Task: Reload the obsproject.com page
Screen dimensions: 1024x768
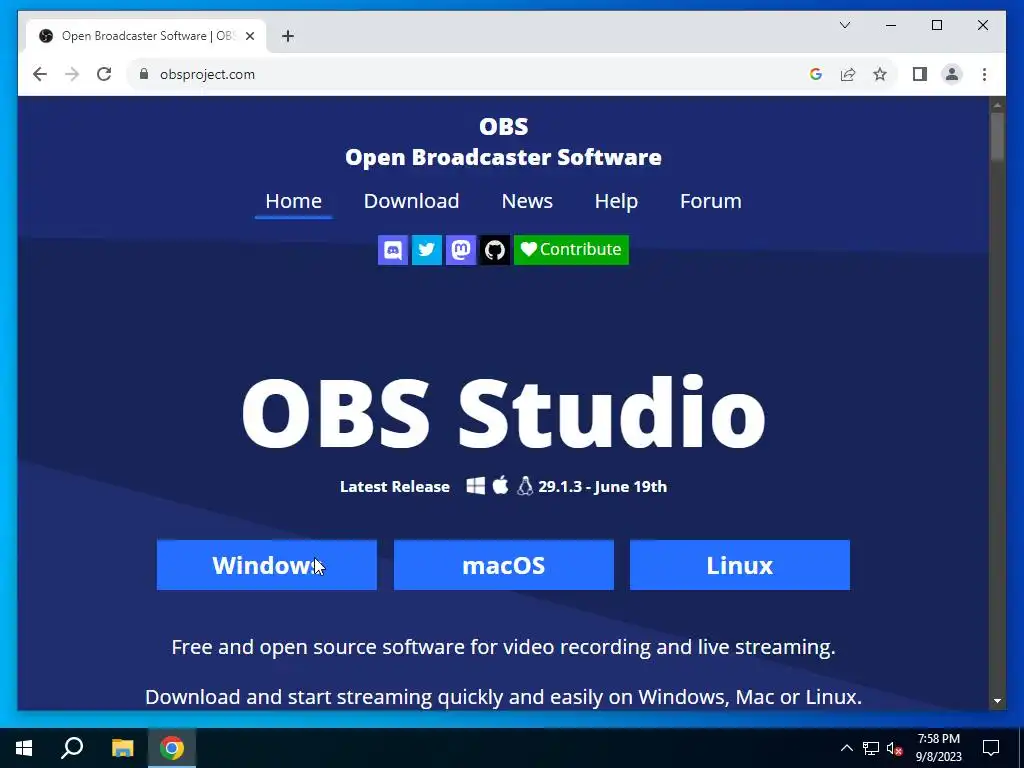Action: coord(104,74)
